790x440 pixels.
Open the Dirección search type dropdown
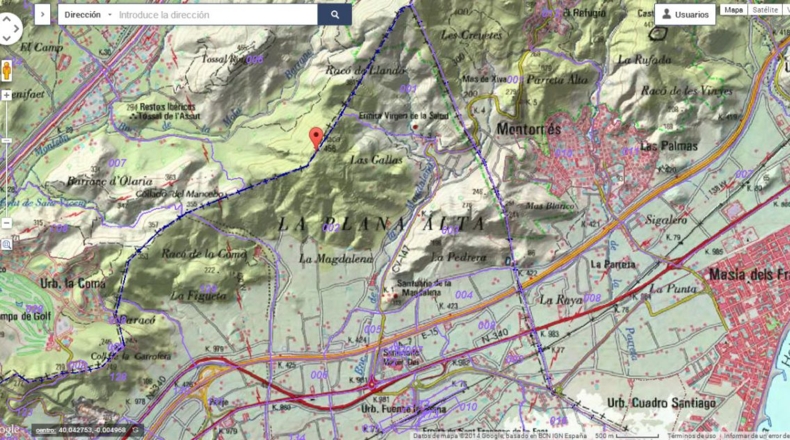tap(88, 15)
